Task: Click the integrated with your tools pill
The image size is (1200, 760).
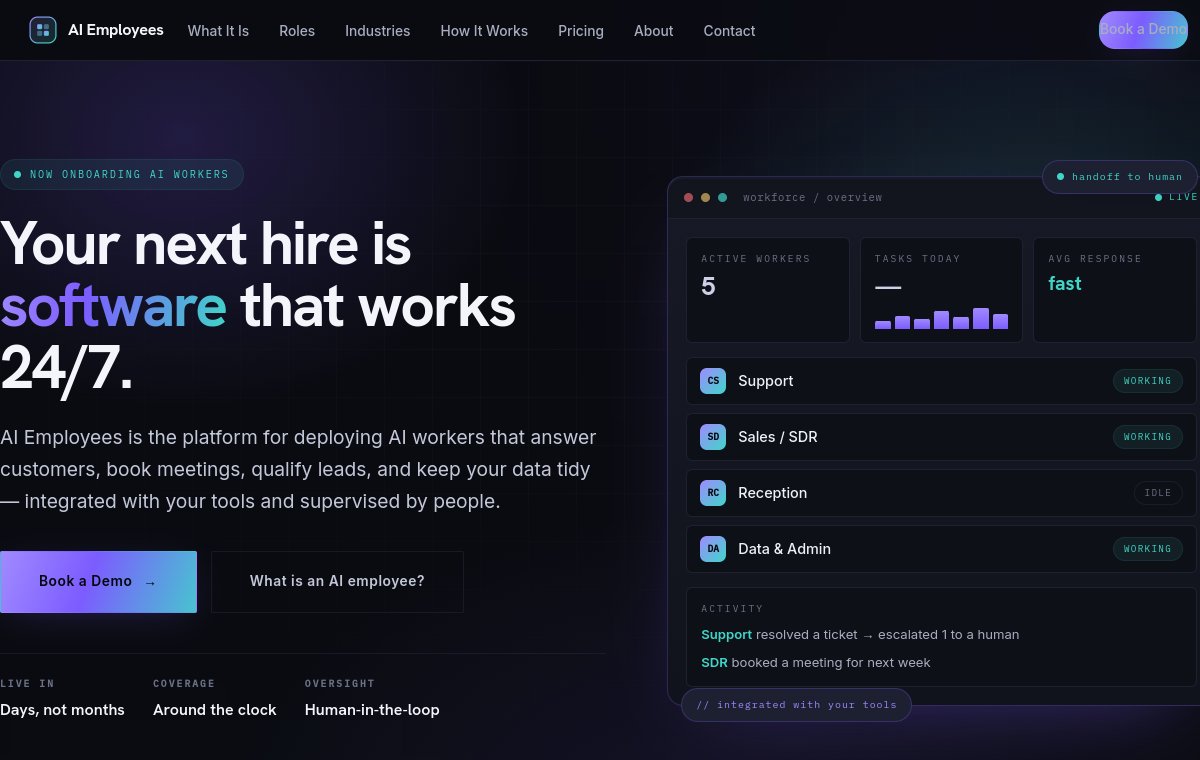Action: (x=796, y=705)
